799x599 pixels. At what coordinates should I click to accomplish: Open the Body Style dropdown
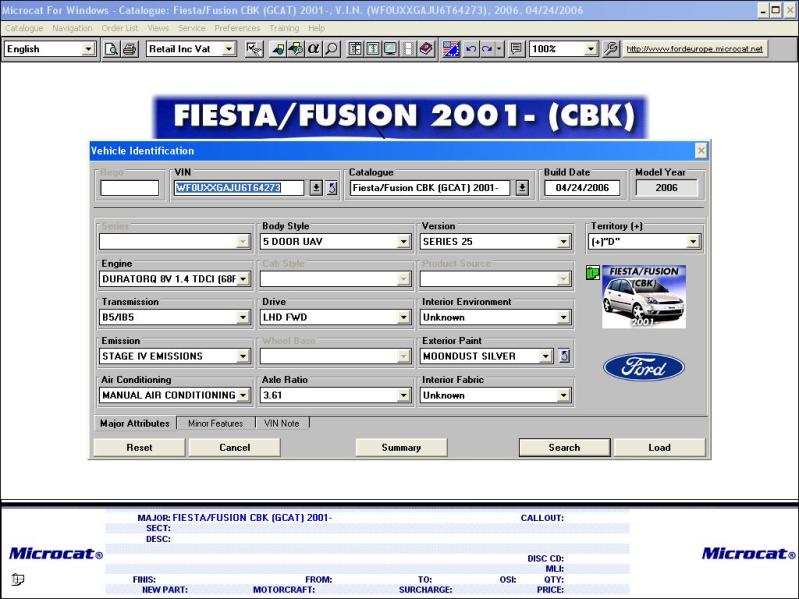[404, 241]
